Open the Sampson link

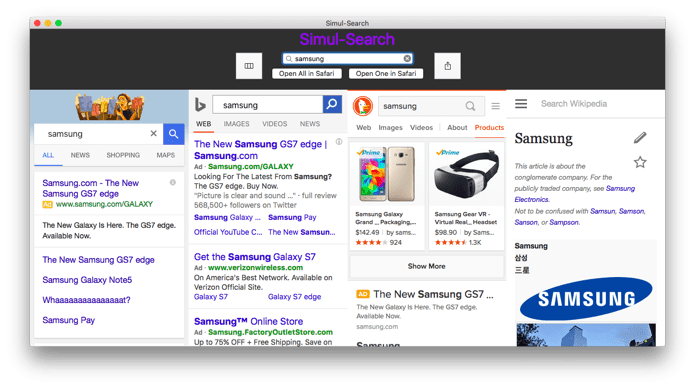click(x=564, y=222)
